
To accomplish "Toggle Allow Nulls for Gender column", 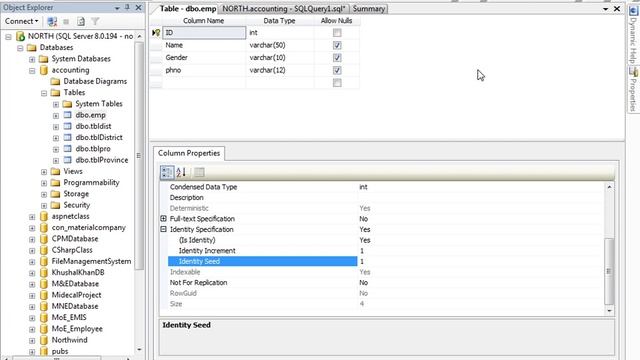I will point(337,58).
